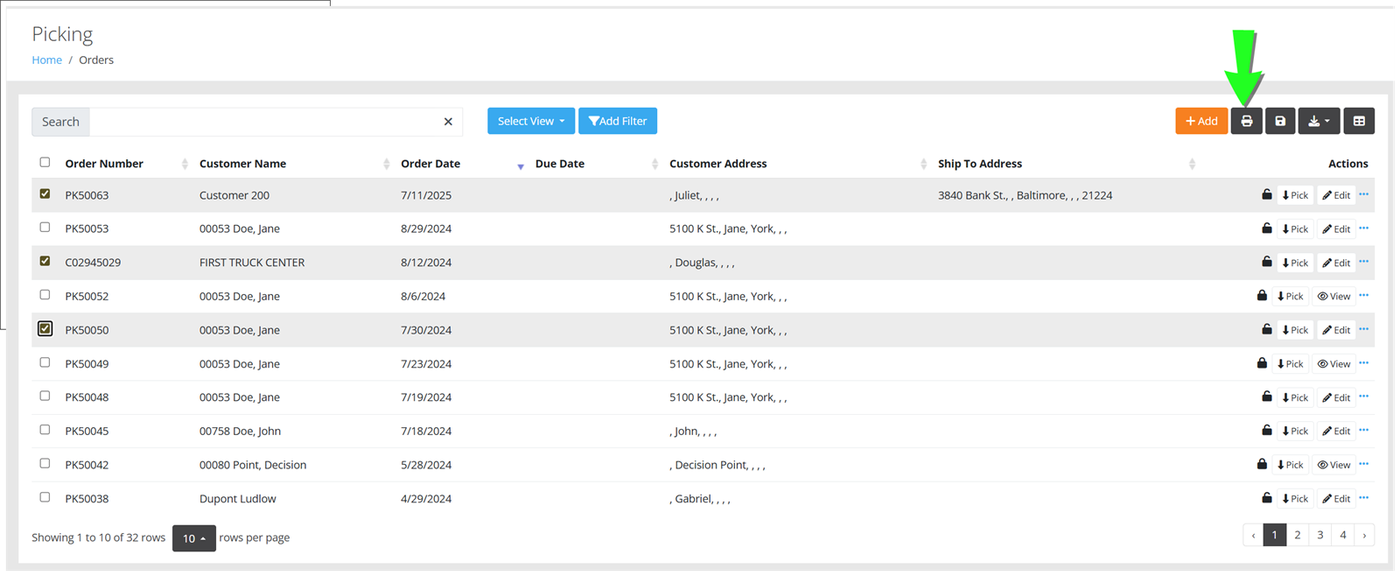The width and height of the screenshot is (1400, 576).
Task: Sort by Due Date column
Action: 560,164
